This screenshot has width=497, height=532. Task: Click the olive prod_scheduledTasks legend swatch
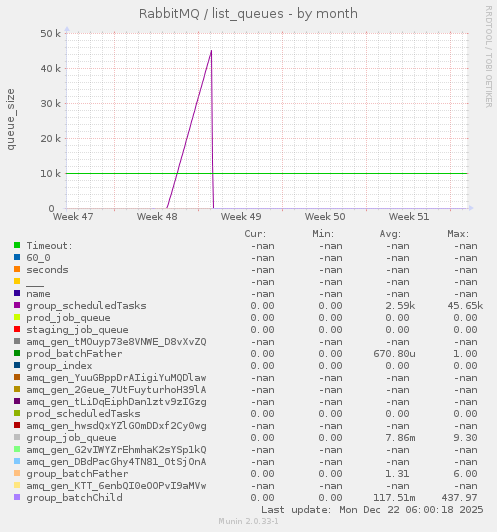(x=17, y=413)
